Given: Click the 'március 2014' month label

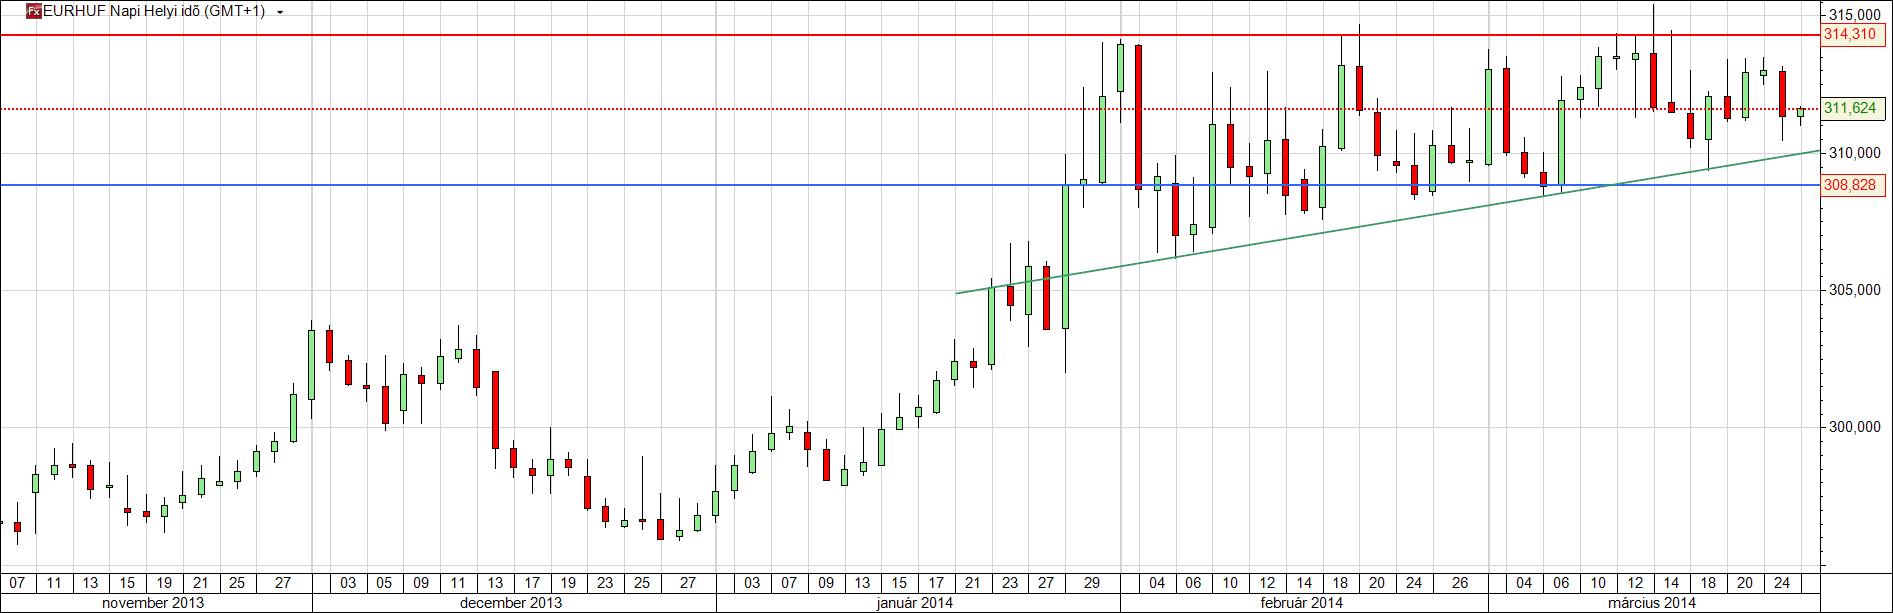Looking at the screenshot, I should [1651, 603].
